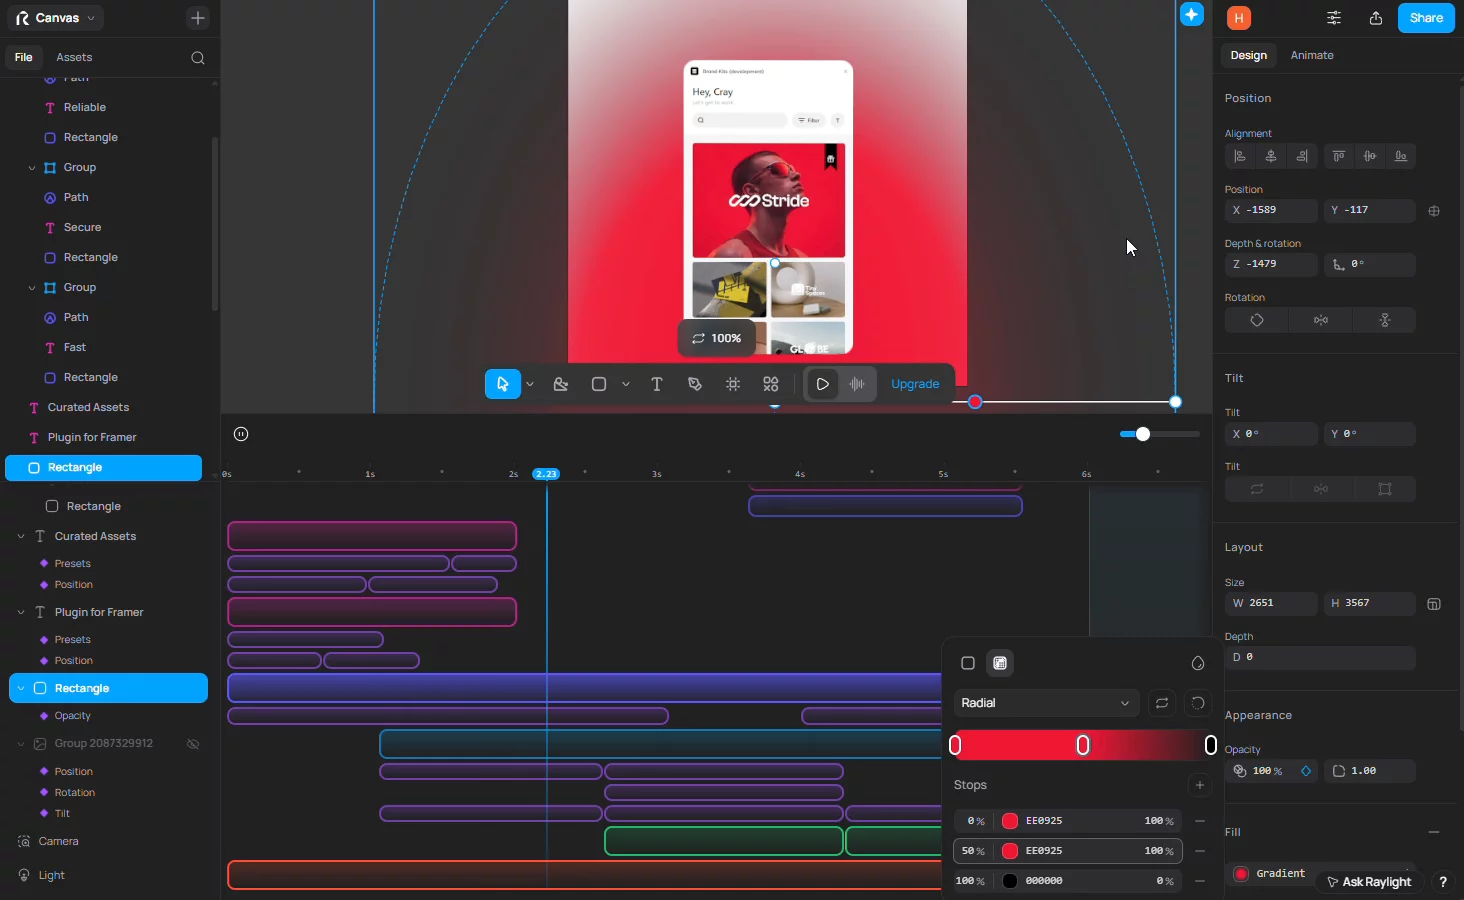Remove the 000000 gradient stop

(1200, 881)
